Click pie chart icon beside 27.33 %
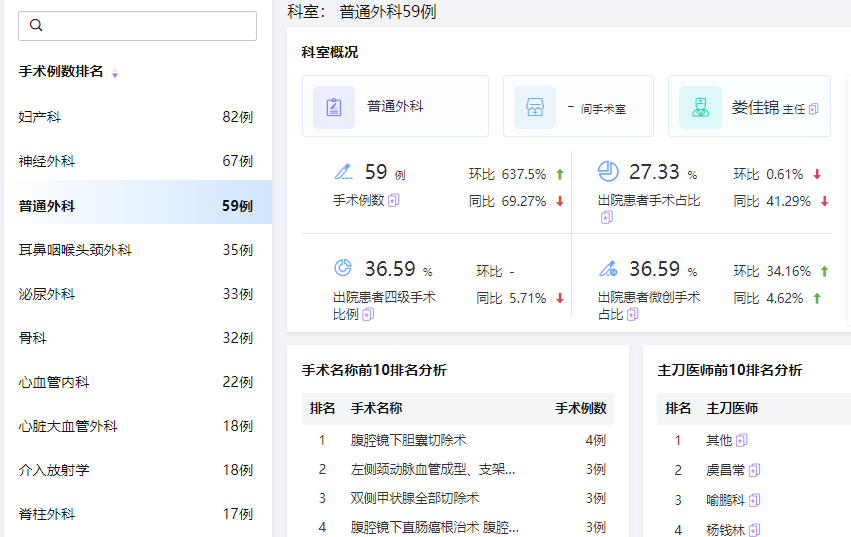 pos(608,172)
